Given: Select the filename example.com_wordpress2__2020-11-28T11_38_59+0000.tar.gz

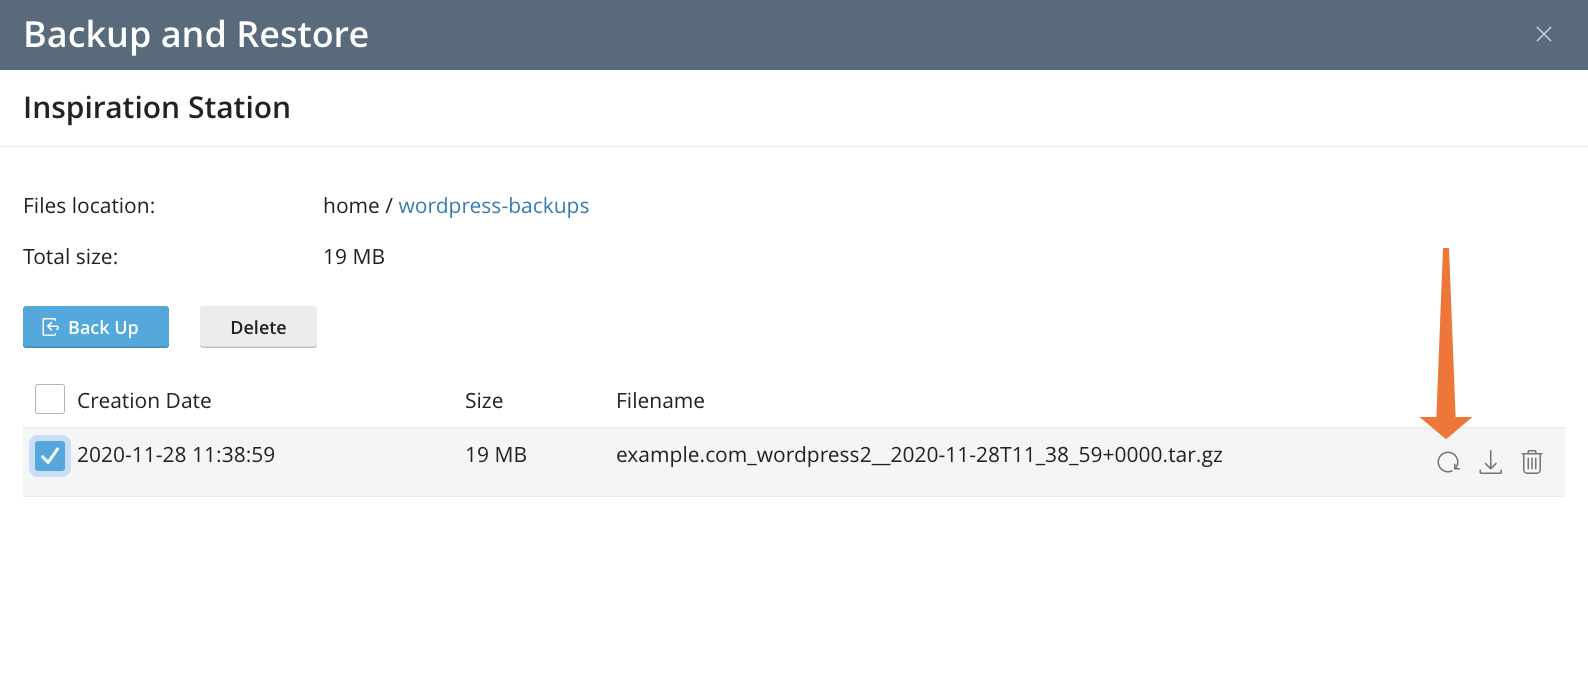Looking at the screenshot, I should click(x=919, y=455).
